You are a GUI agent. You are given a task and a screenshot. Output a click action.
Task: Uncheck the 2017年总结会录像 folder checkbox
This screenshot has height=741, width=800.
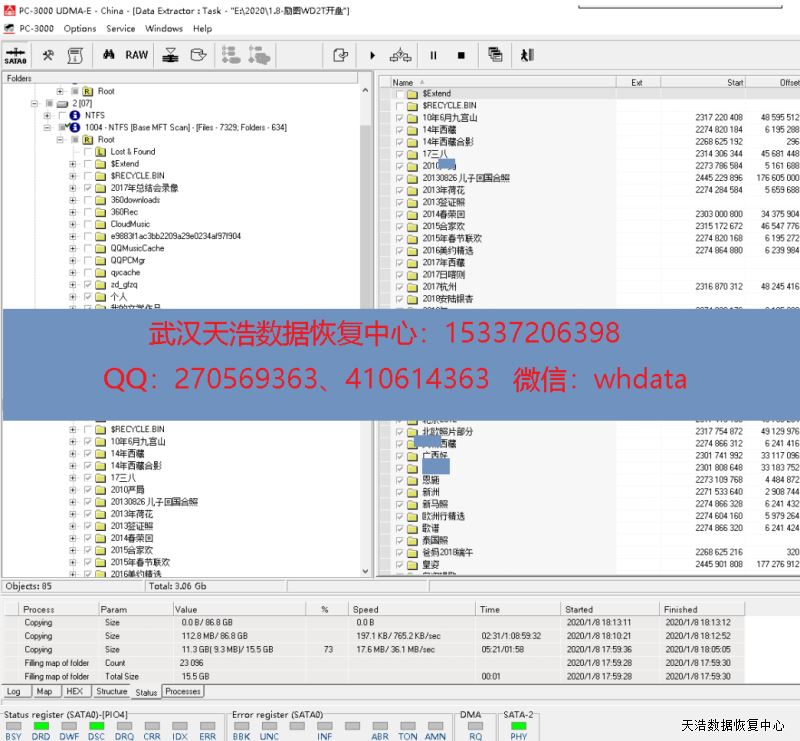pyautogui.click(x=88, y=188)
